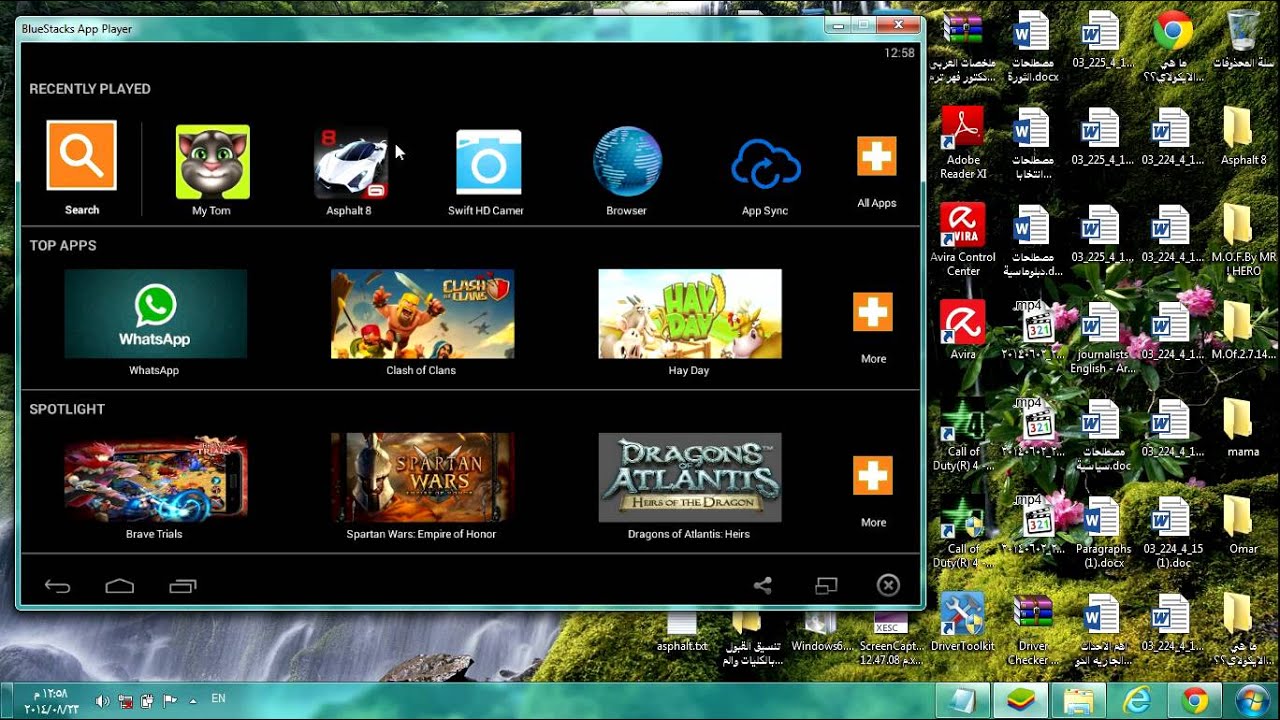Click the volume speaker tray icon

[102, 701]
